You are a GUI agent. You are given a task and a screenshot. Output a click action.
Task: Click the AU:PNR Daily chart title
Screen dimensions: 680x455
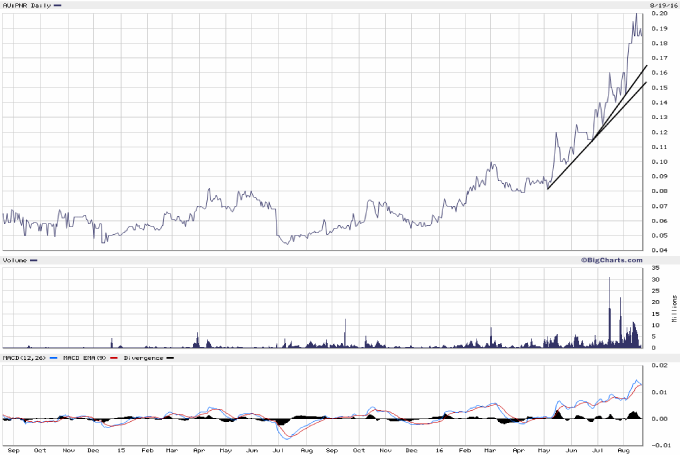(26, 6)
